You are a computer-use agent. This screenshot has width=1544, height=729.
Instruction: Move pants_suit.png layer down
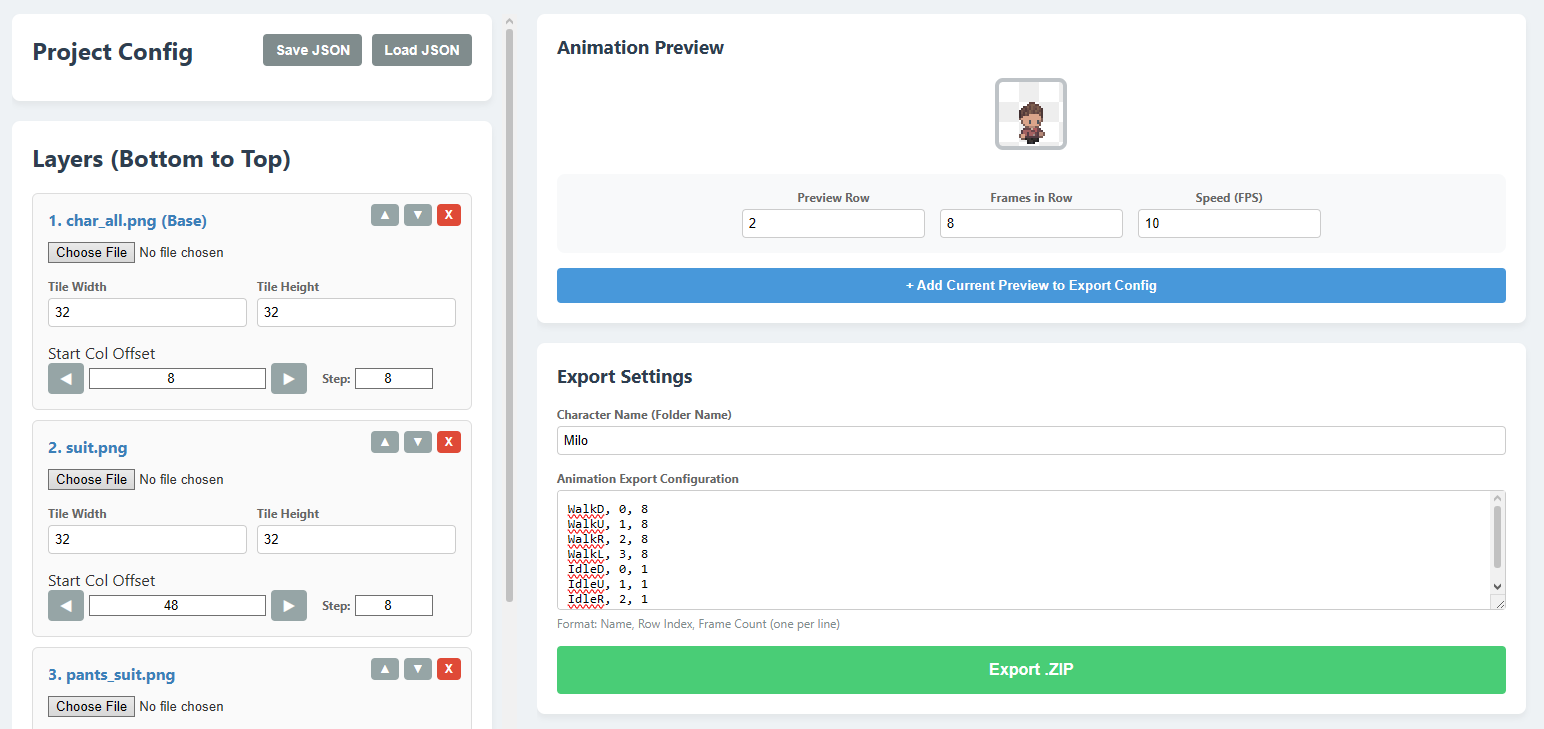[x=418, y=669]
